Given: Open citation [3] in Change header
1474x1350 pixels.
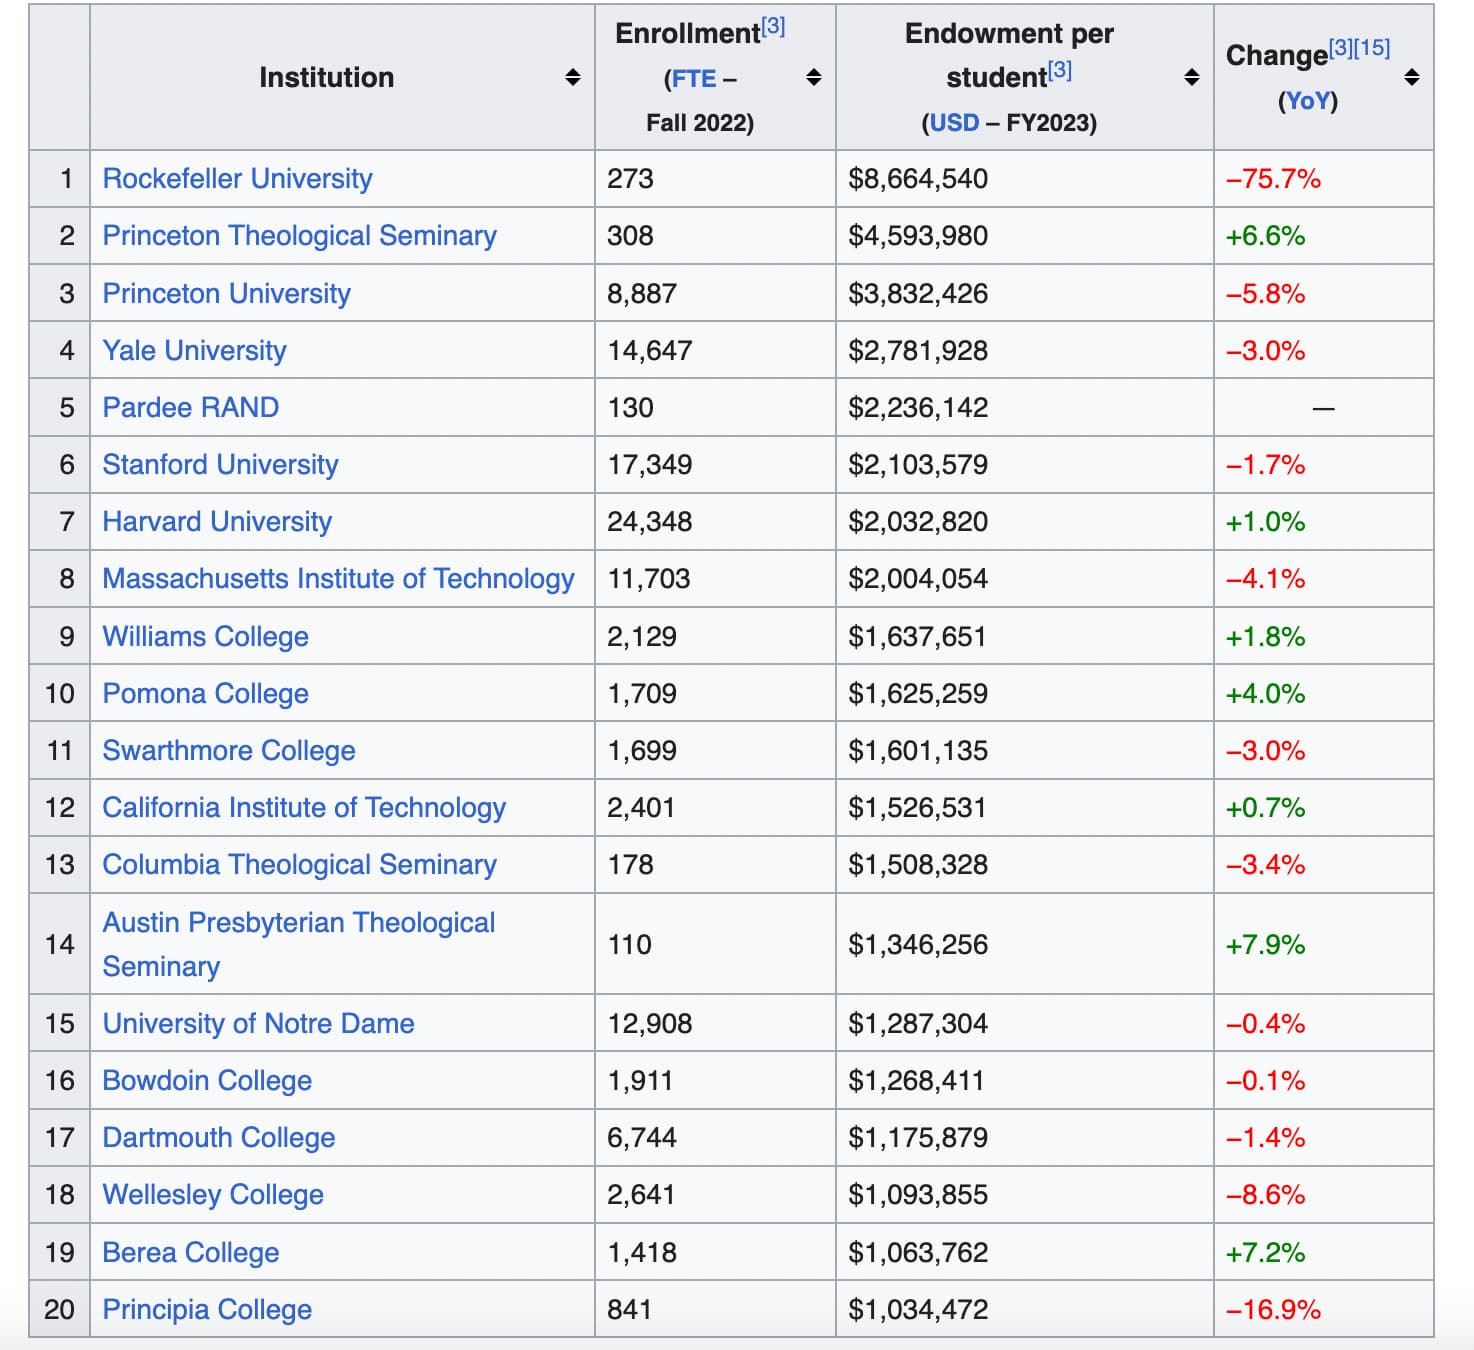Looking at the screenshot, I should point(1341,47).
